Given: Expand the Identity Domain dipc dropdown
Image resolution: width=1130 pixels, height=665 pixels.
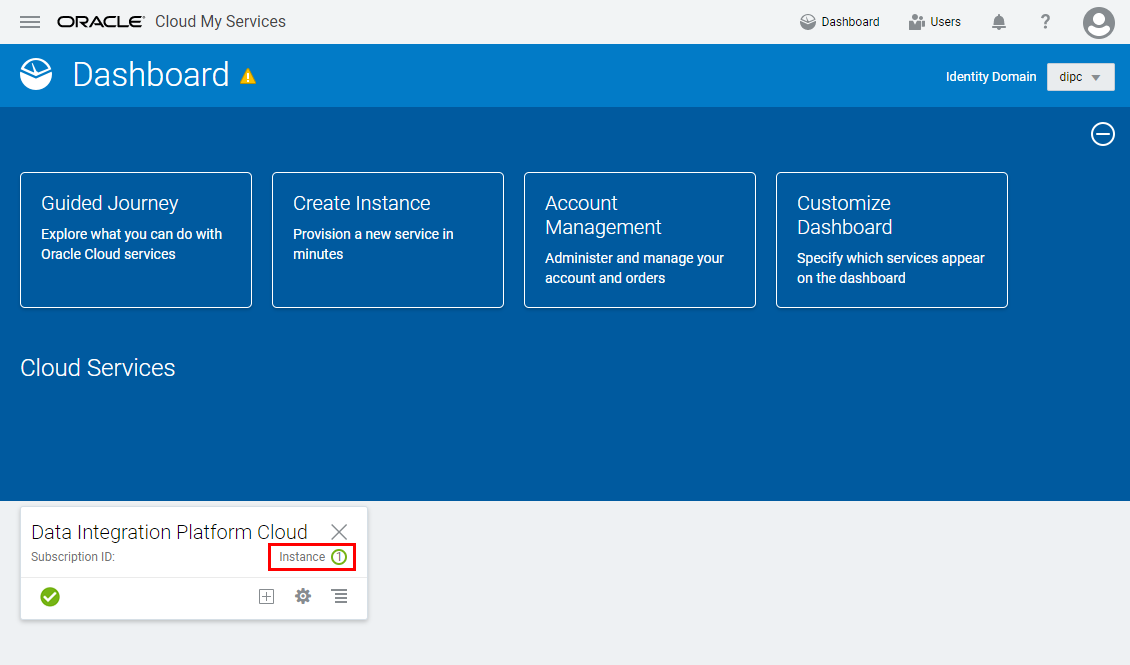Looking at the screenshot, I should click(x=1080, y=77).
